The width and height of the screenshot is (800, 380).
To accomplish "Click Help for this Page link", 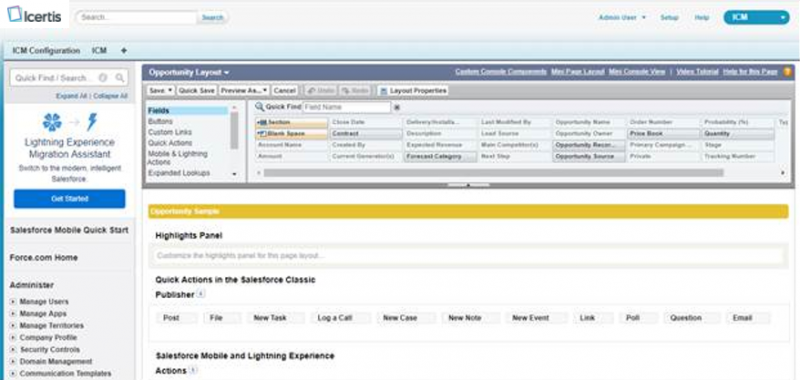I will [750, 72].
